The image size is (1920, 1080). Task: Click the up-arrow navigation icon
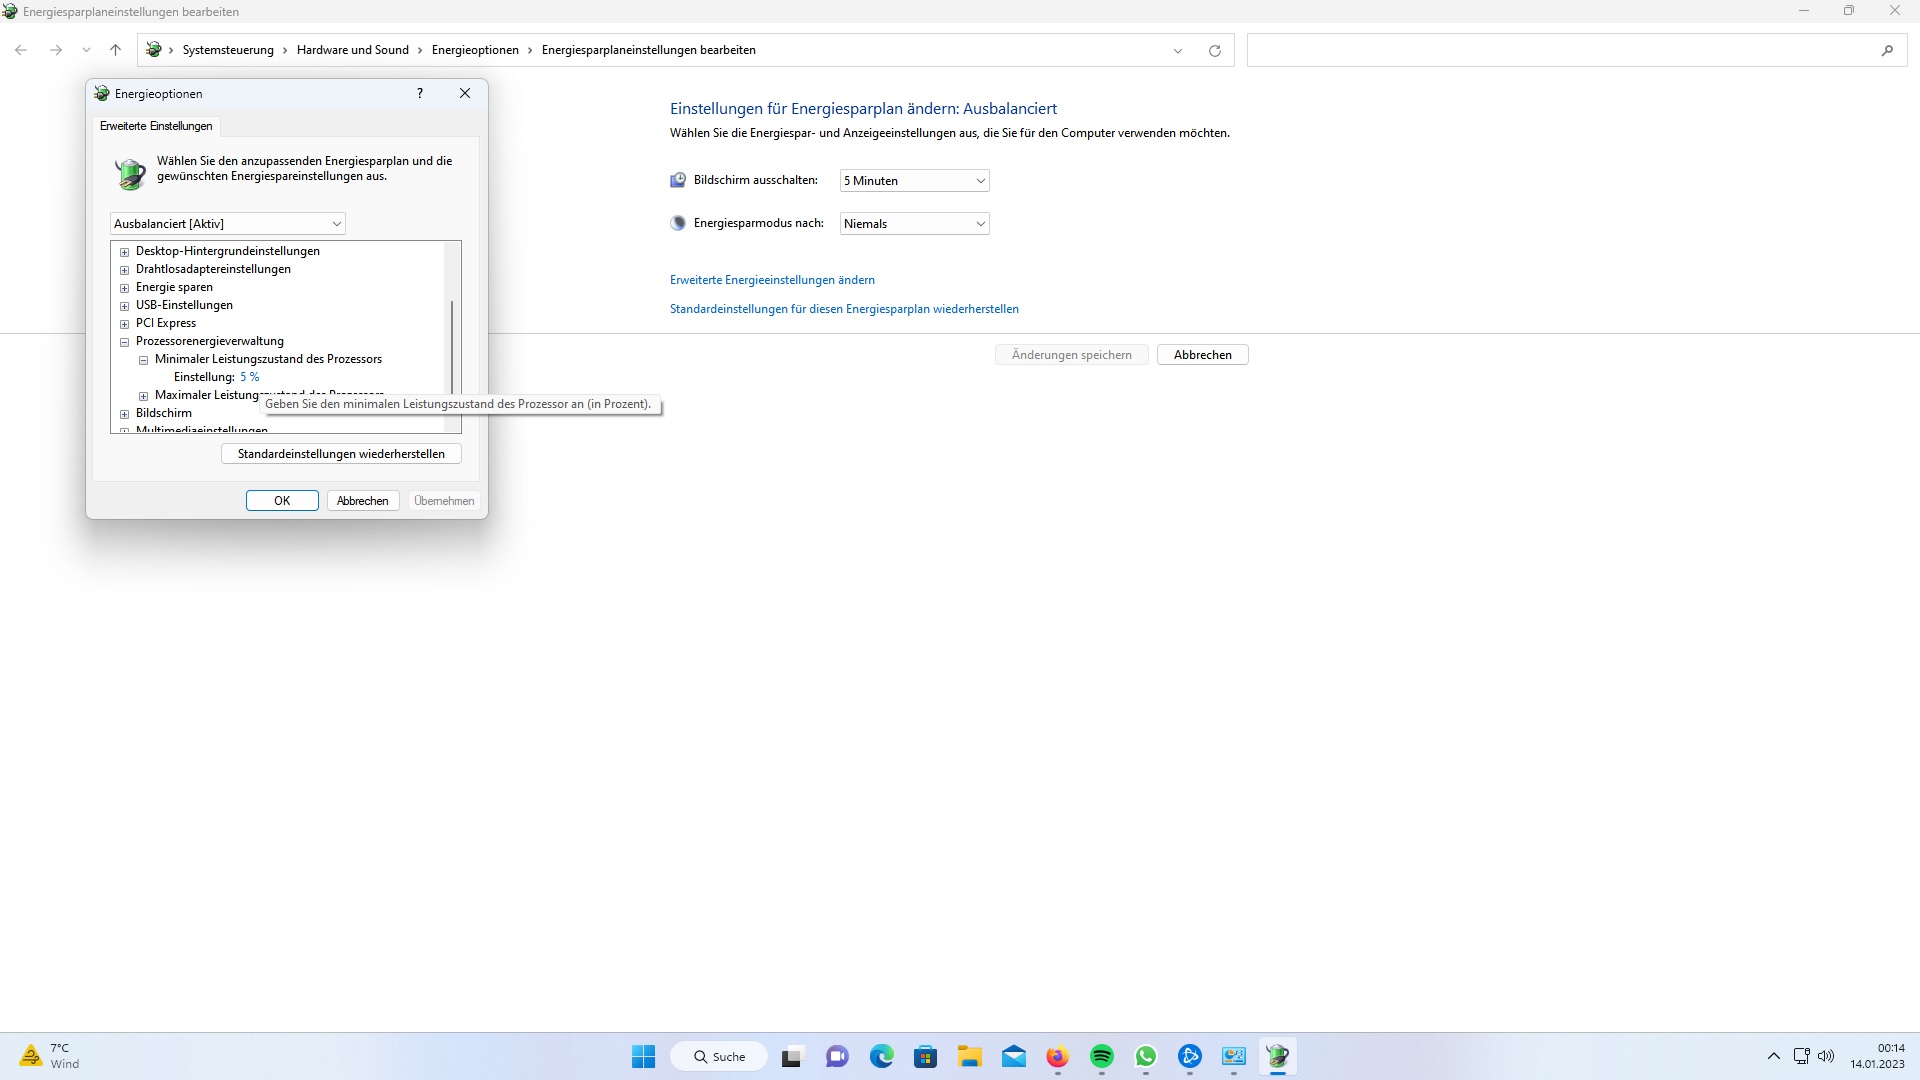pyautogui.click(x=115, y=50)
